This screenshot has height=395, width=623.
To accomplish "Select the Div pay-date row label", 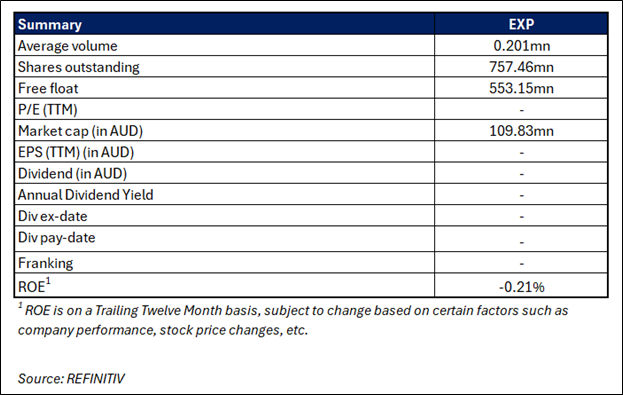I will pos(56,238).
